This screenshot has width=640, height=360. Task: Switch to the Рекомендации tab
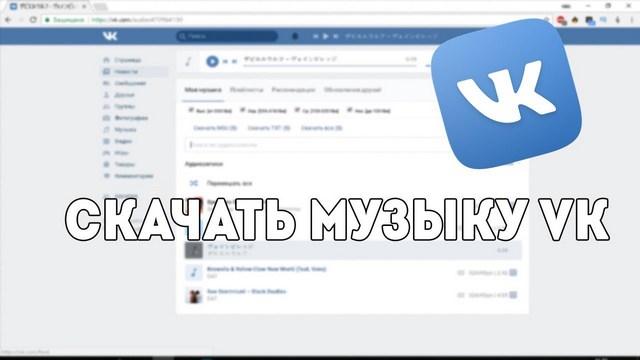tap(293, 90)
